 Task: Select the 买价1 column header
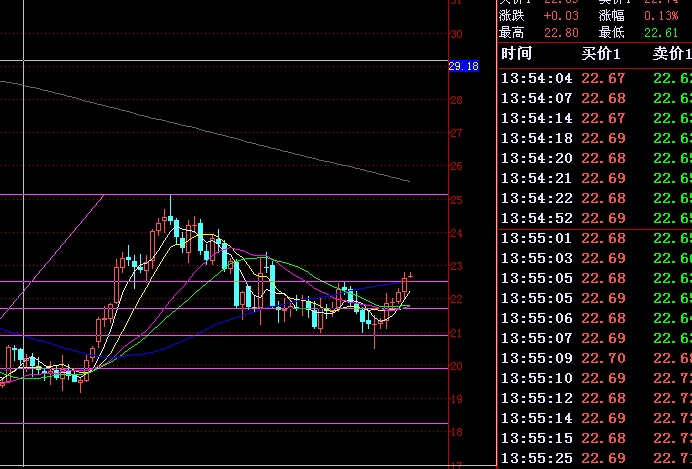(601, 54)
